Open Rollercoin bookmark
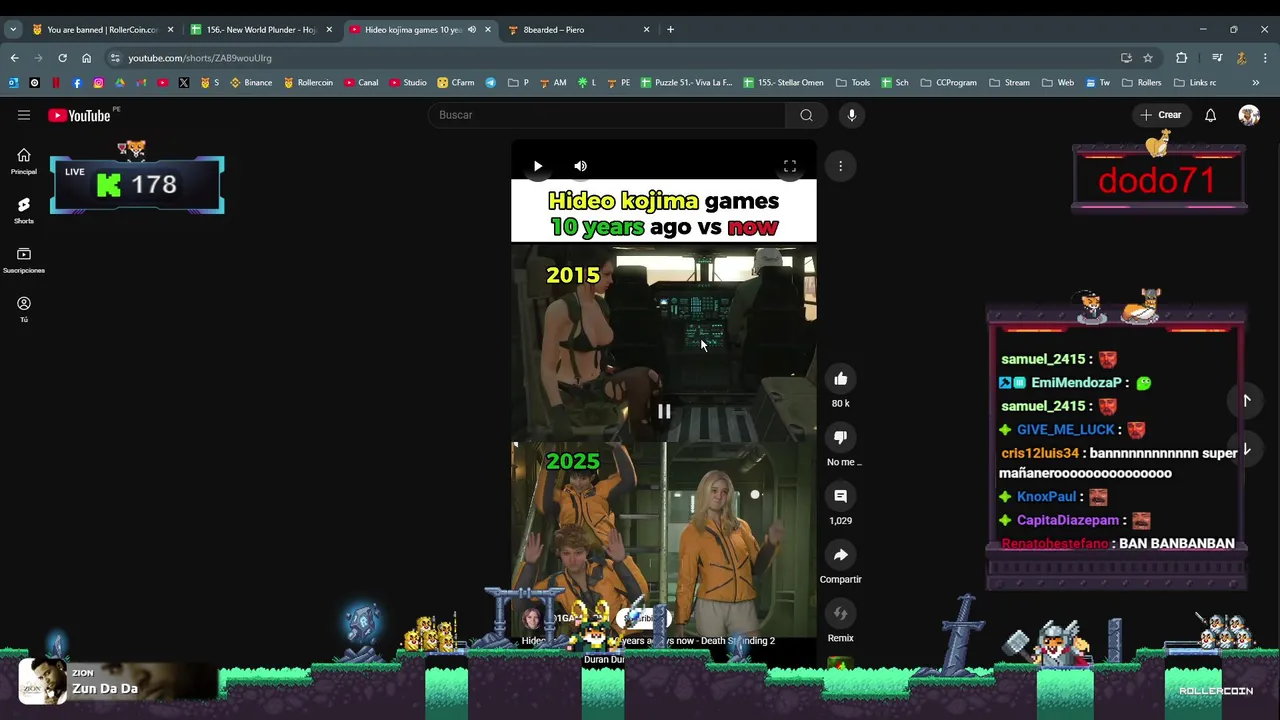The width and height of the screenshot is (1280, 720). [308, 83]
